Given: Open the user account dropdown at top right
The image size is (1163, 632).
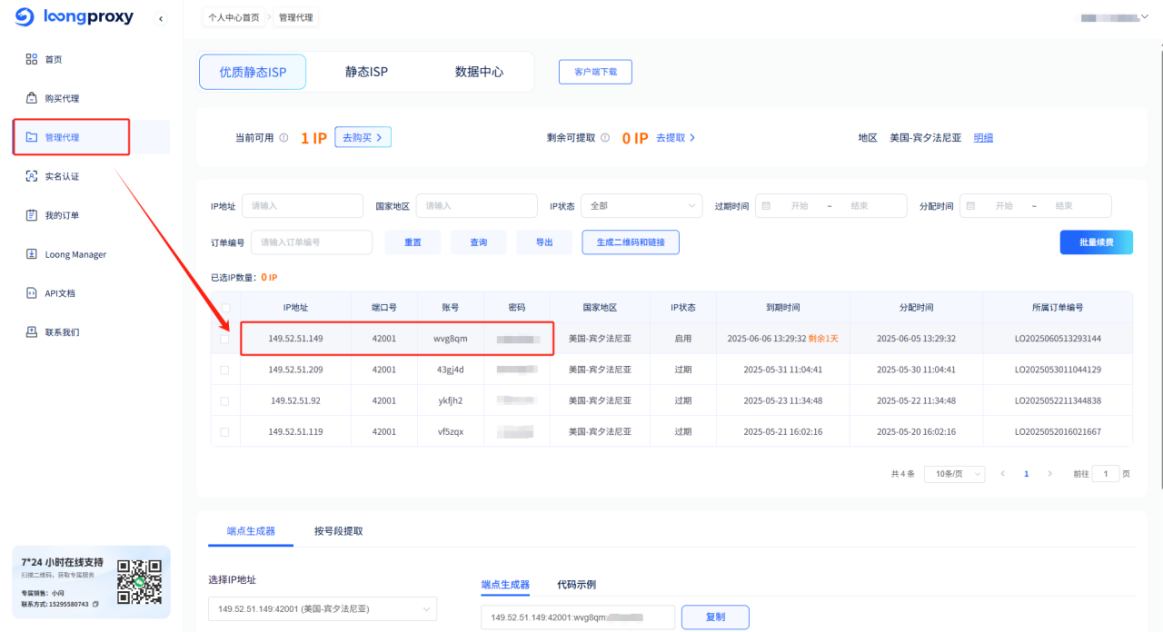Looking at the screenshot, I should tap(1115, 17).
